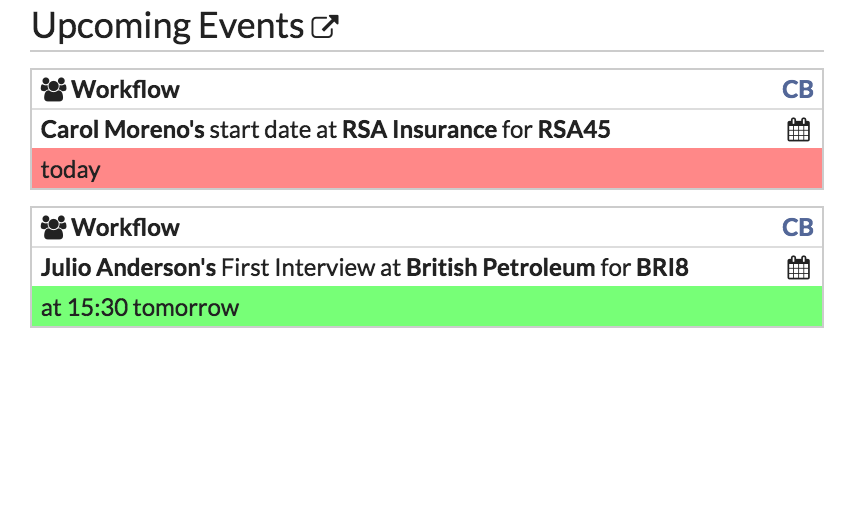Click calendar icon for Carol Moreno's event
The height and width of the screenshot is (522, 854).
[798, 130]
